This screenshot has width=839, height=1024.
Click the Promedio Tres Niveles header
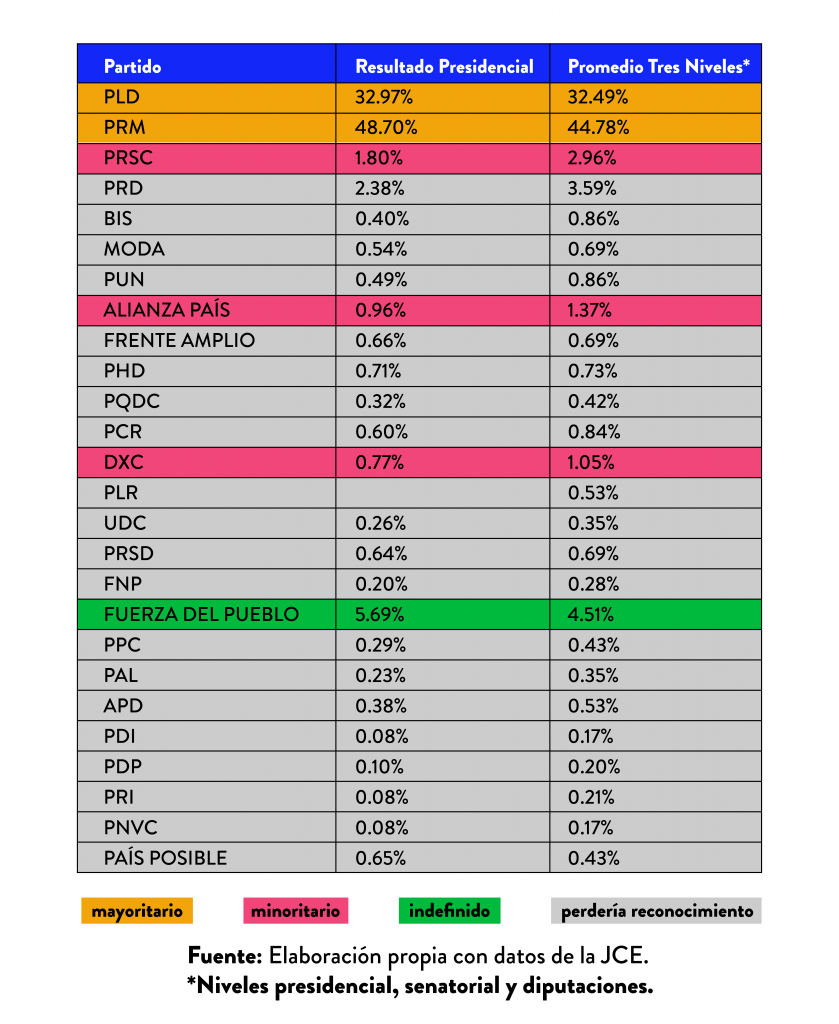(x=659, y=67)
